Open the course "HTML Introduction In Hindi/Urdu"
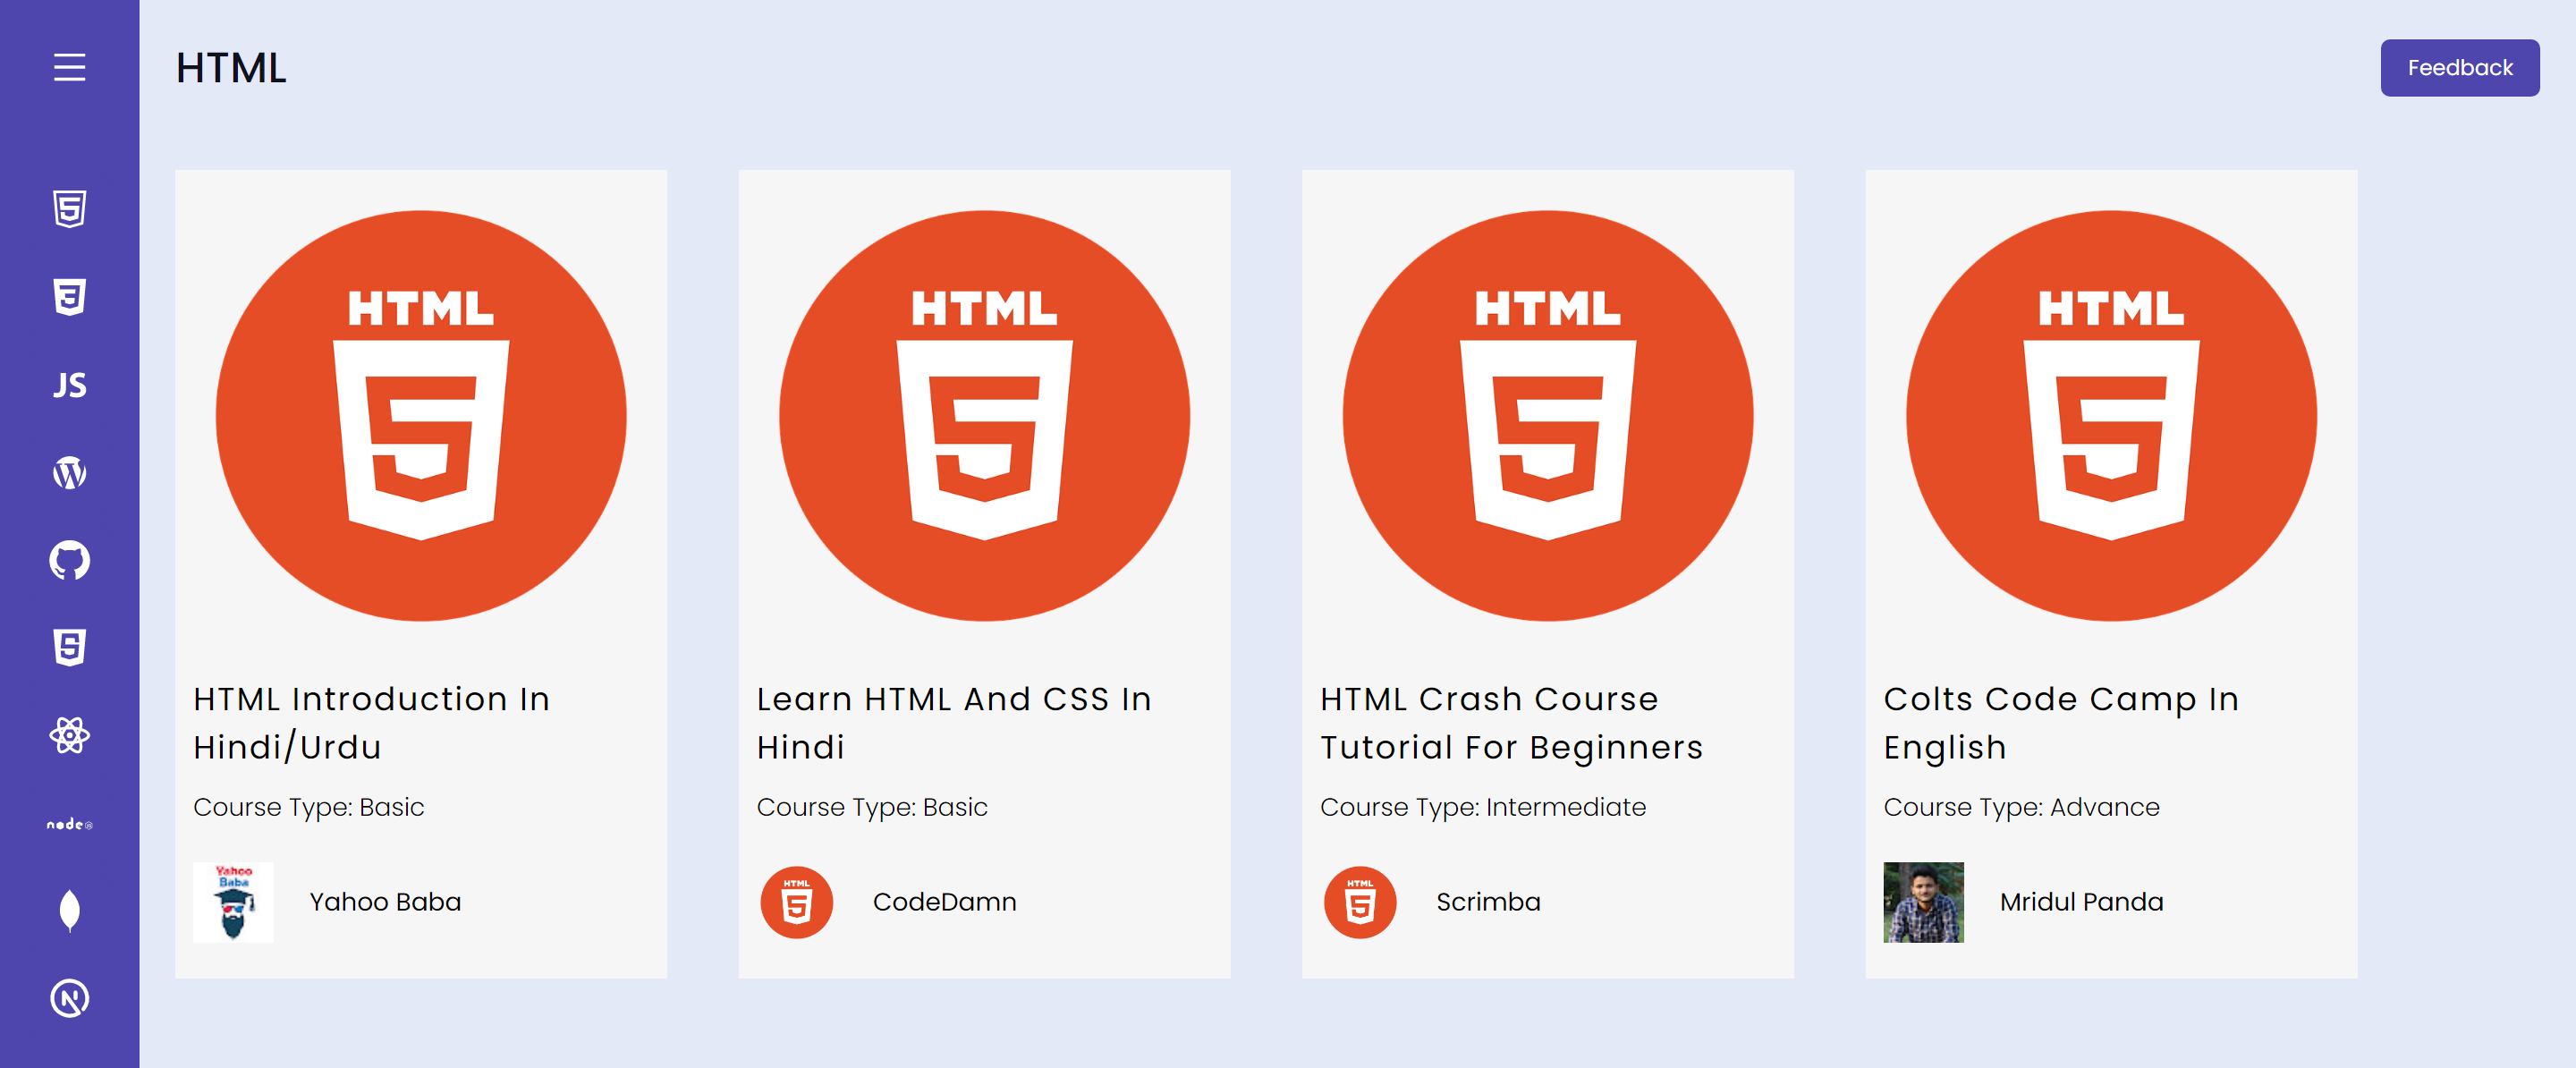Image resolution: width=2576 pixels, height=1068 pixels. 371,723
